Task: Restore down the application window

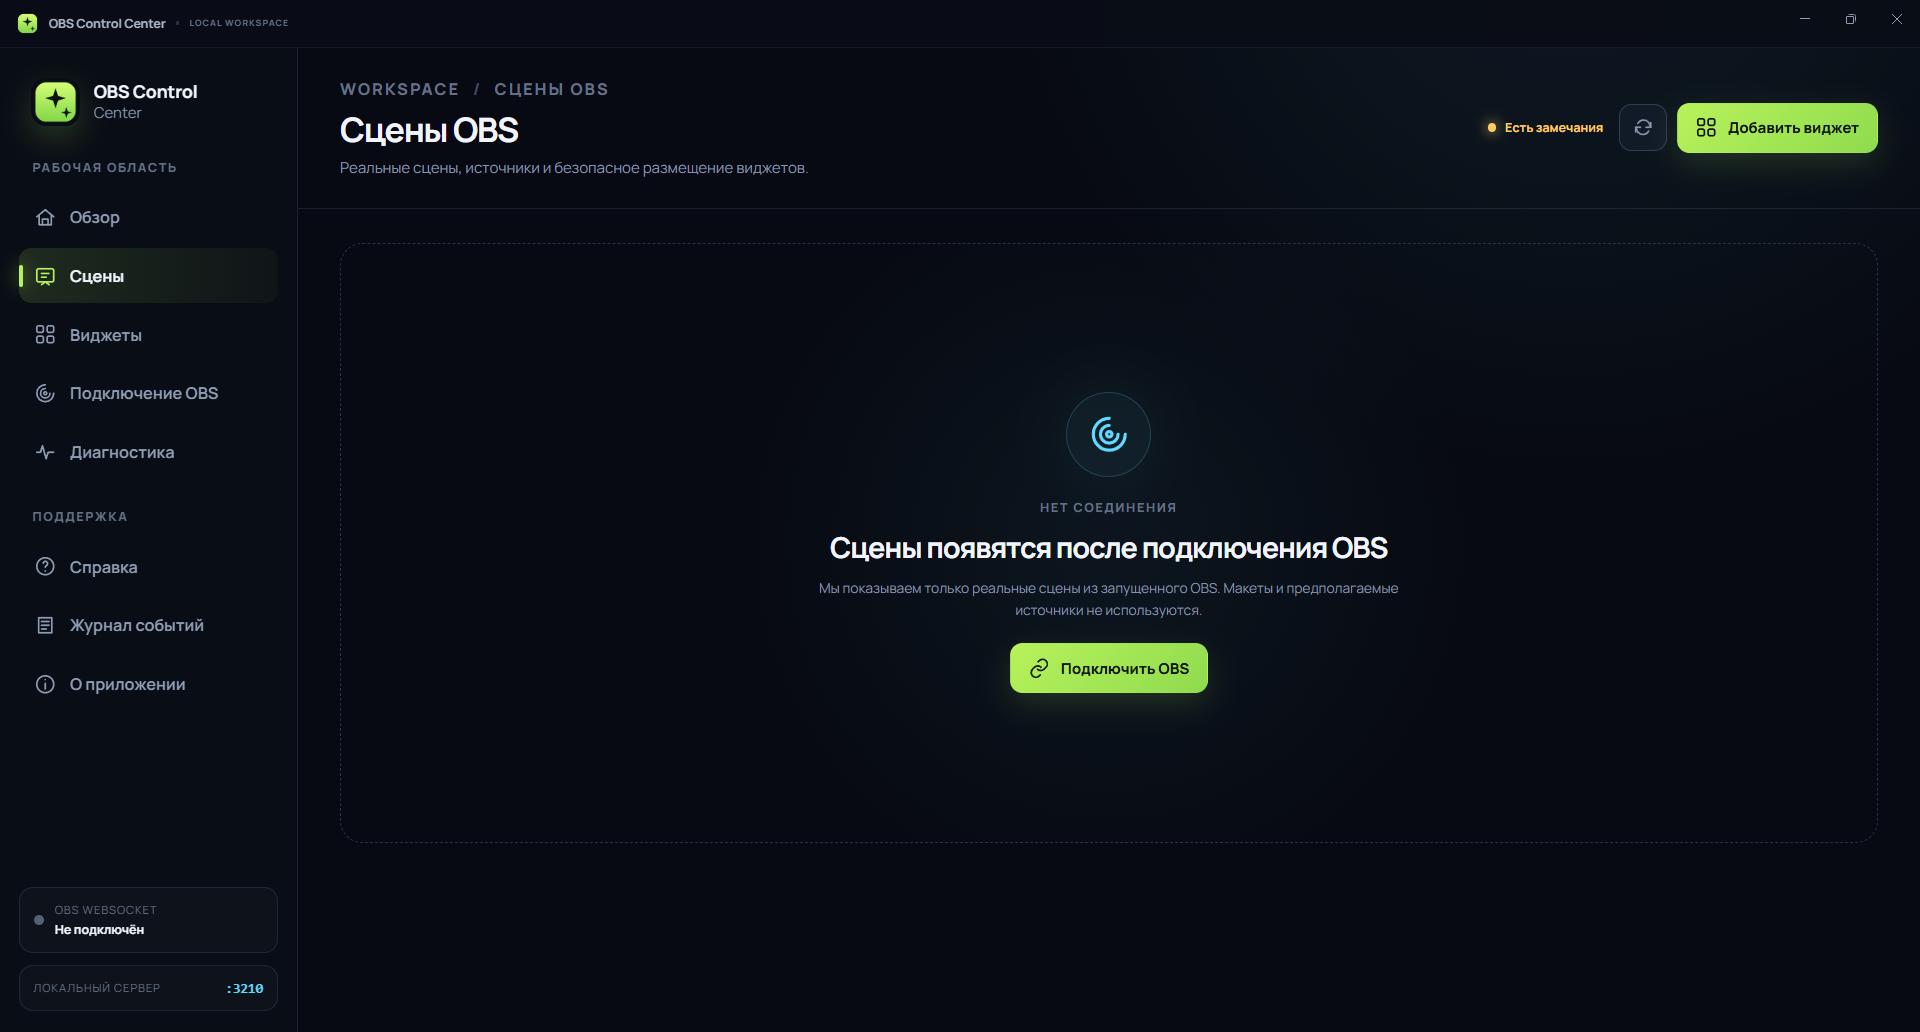Action: [1851, 19]
